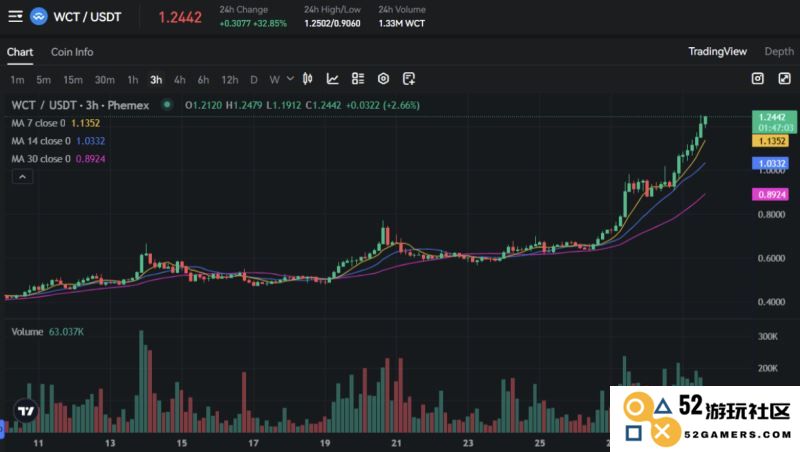Click the MA 7 close indicator legend

[56, 123]
